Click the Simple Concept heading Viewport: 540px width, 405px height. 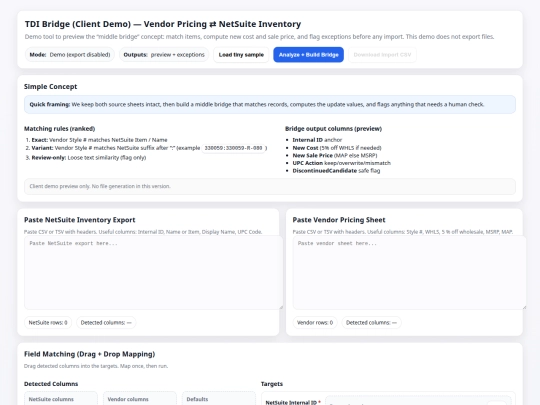point(50,87)
